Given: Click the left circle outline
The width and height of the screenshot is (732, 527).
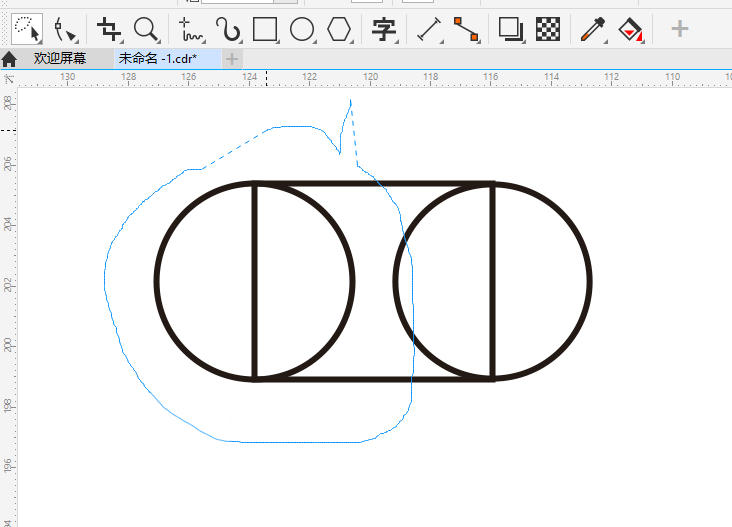Looking at the screenshot, I should pyautogui.click(x=155, y=281).
